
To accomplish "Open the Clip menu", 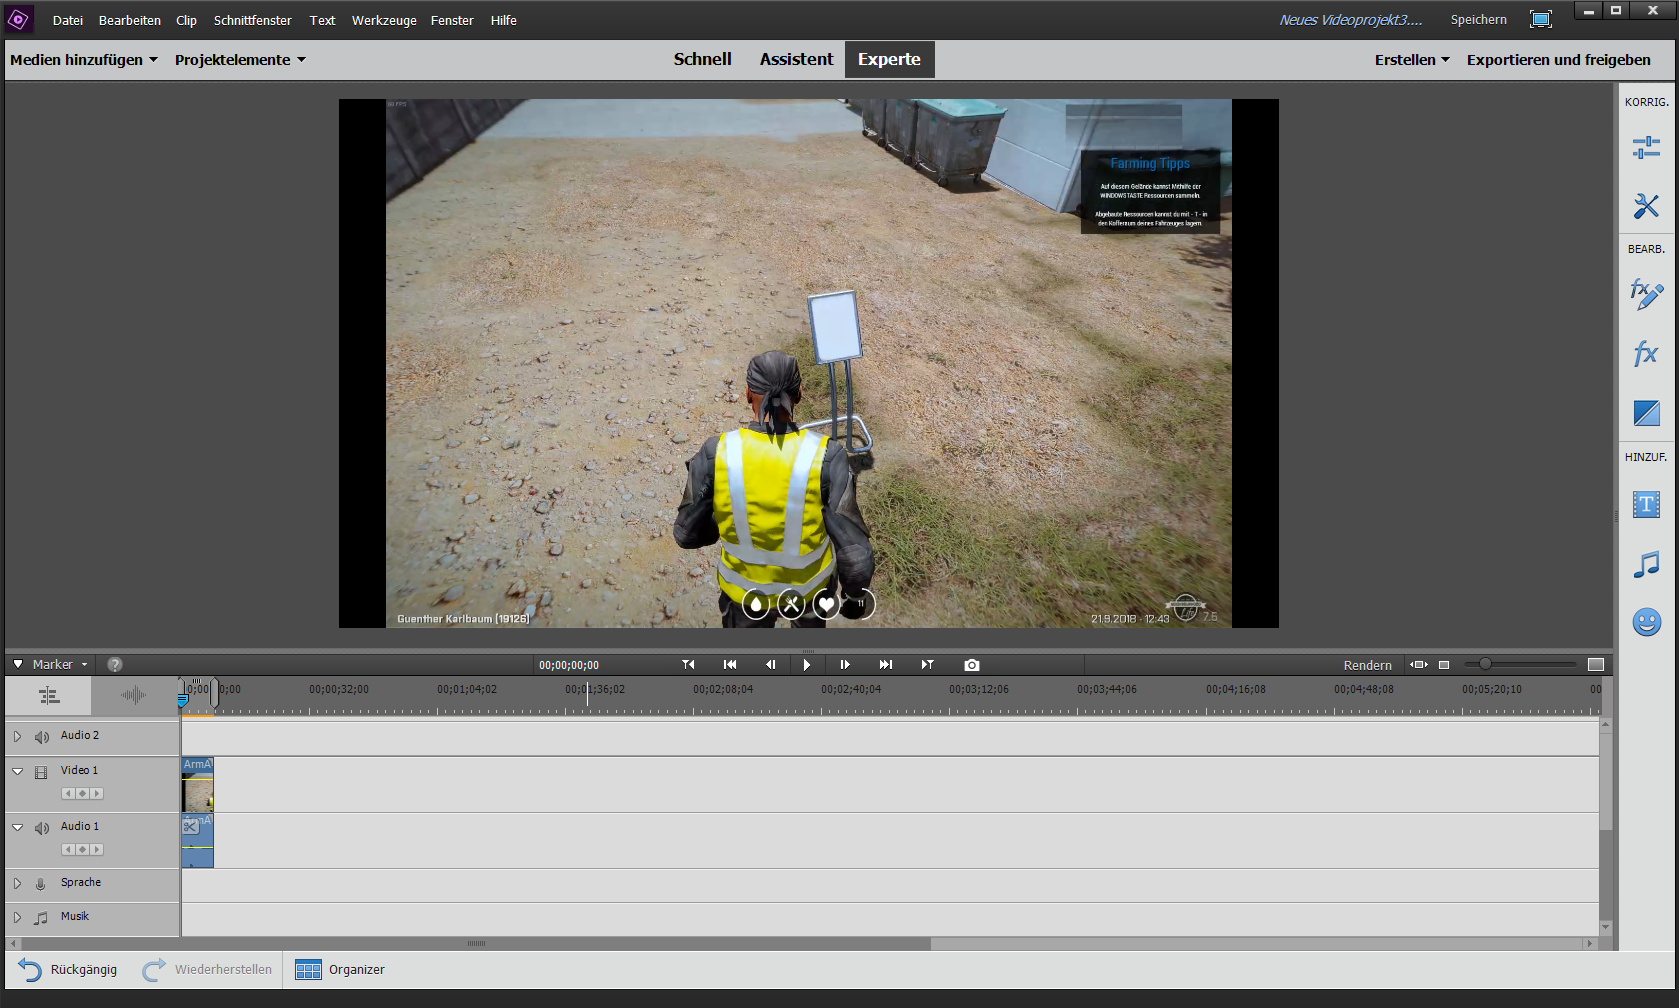I will pos(186,20).
